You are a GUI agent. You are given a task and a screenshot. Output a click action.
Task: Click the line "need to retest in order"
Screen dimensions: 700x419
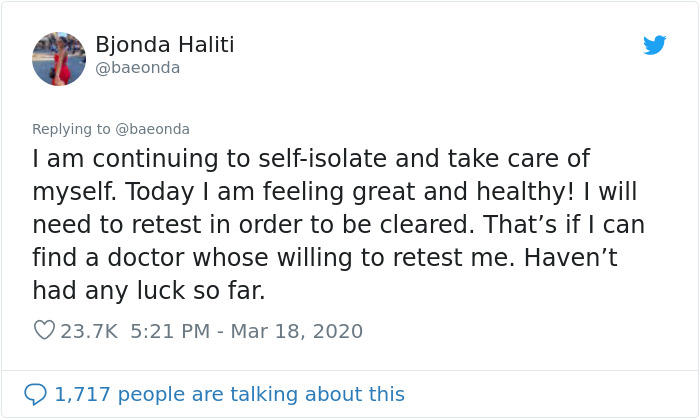[338, 224]
